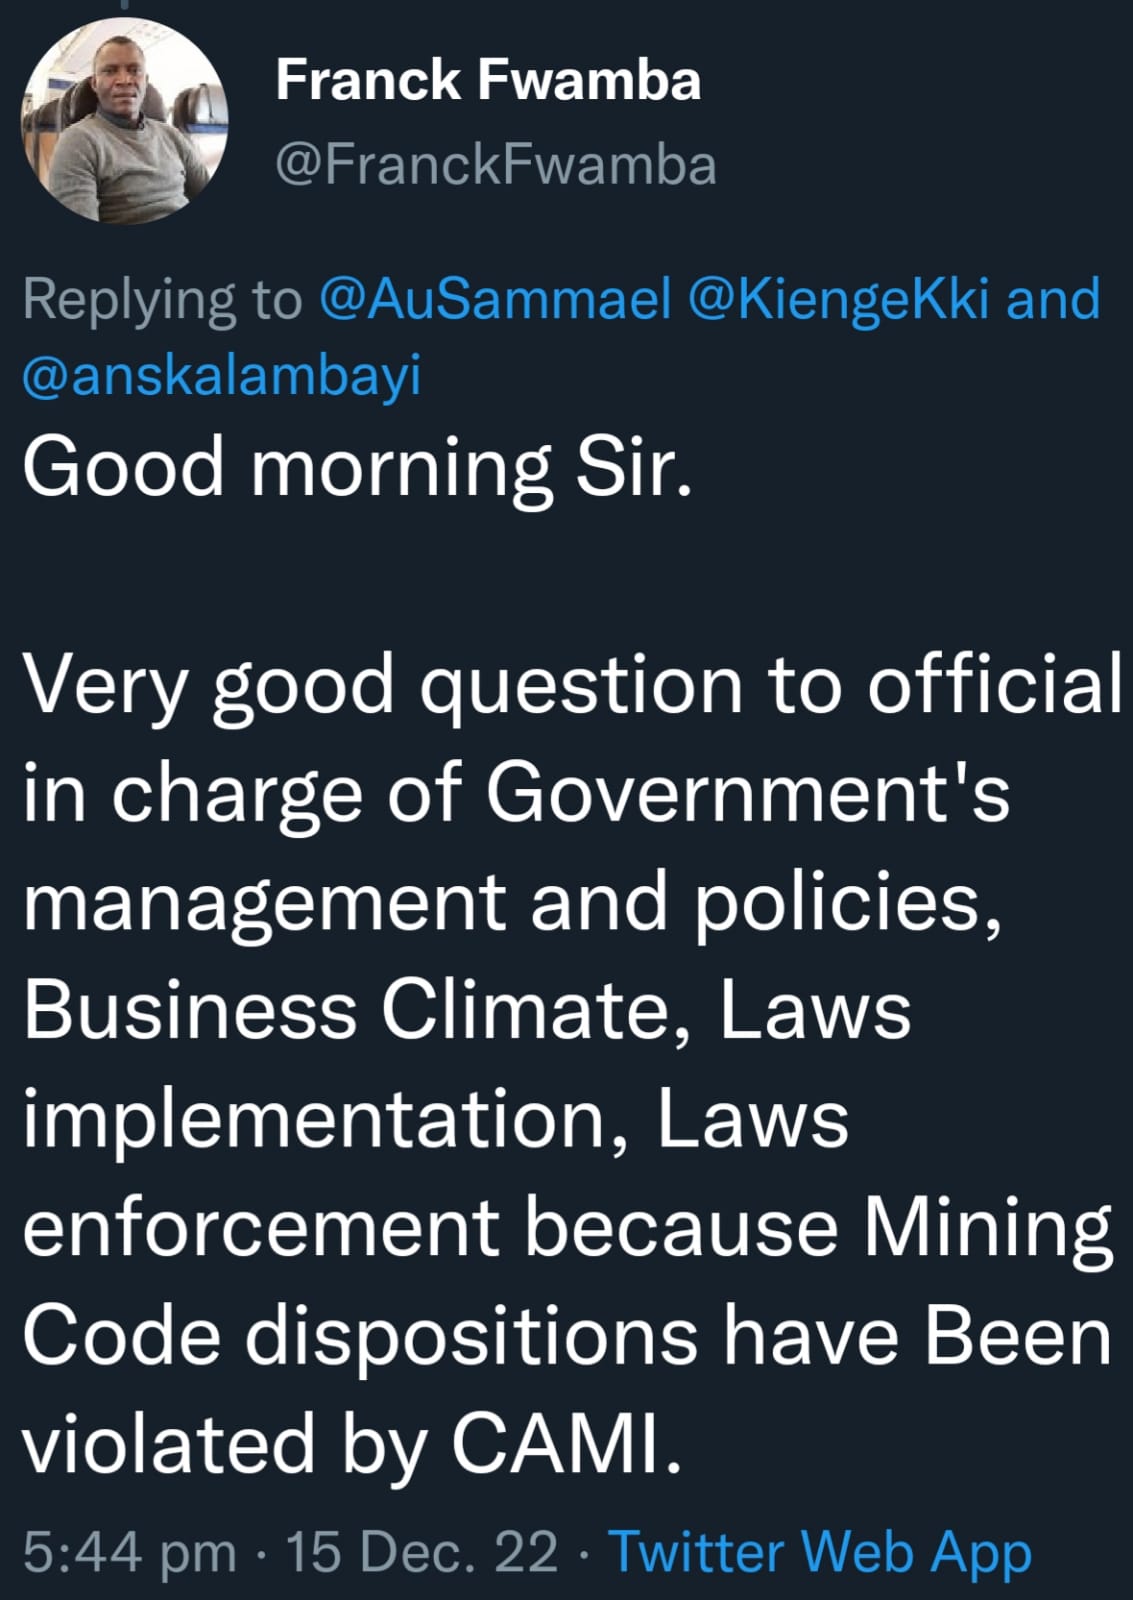Click the display name Franck Fwamba
This screenshot has width=1133, height=1600.
tap(488, 80)
